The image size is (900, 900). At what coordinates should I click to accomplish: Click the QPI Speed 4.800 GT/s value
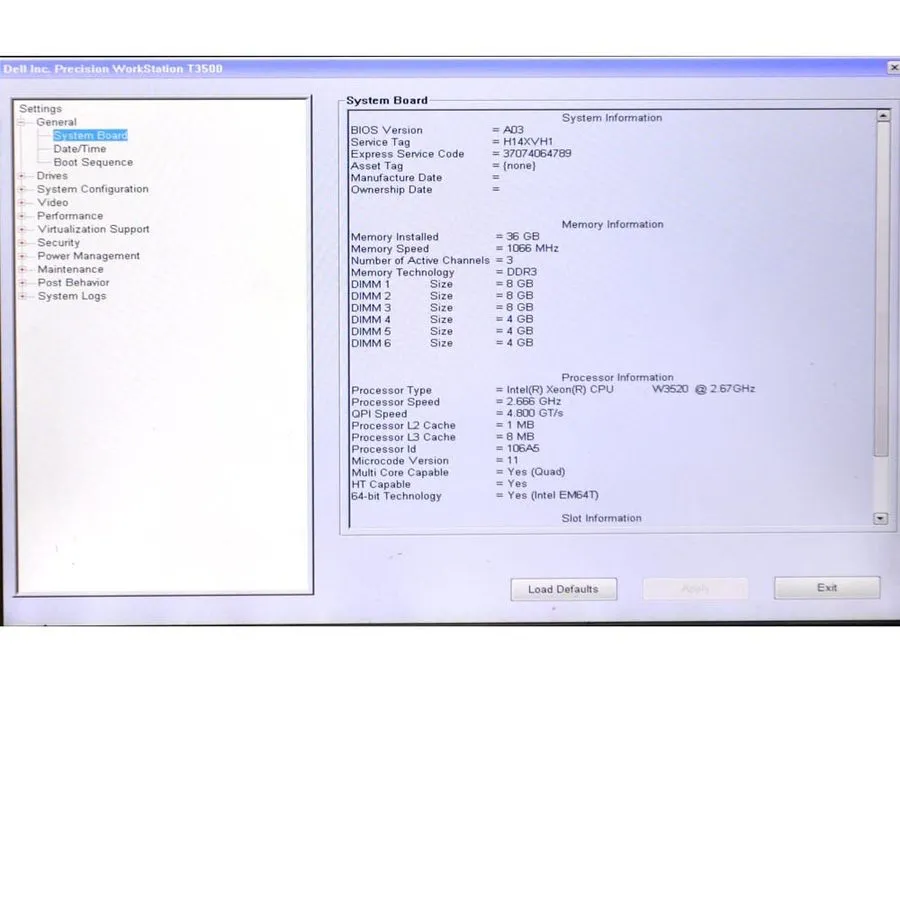click(x=535, y=413)
